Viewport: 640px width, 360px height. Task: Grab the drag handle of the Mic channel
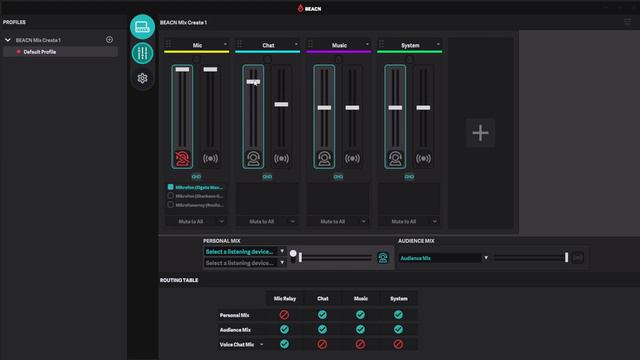coord(169,44)
